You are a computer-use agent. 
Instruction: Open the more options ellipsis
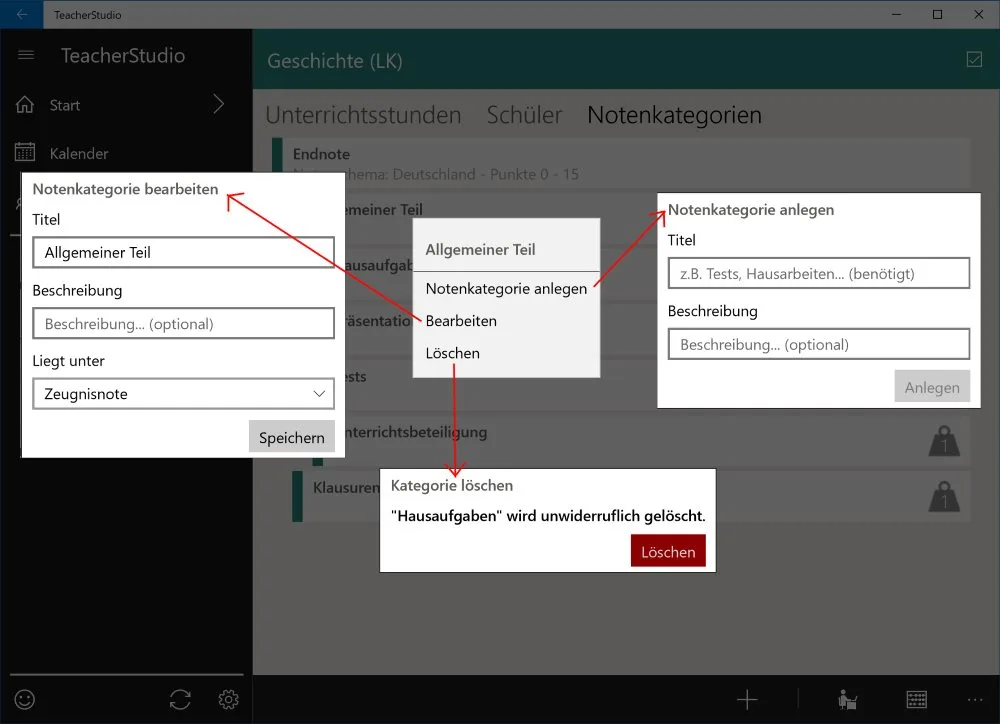tap(975, 700)
